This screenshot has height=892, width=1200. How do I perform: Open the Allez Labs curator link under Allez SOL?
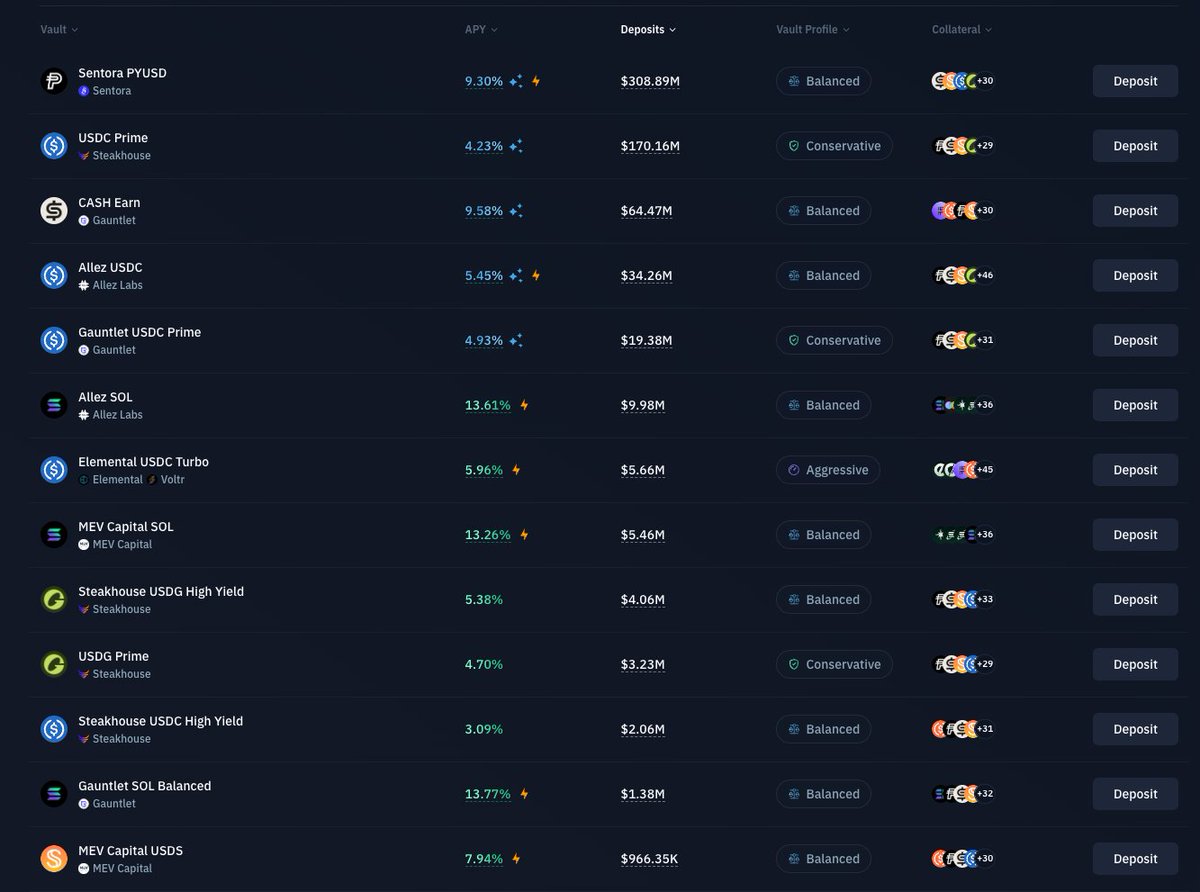tap(111, 415)
